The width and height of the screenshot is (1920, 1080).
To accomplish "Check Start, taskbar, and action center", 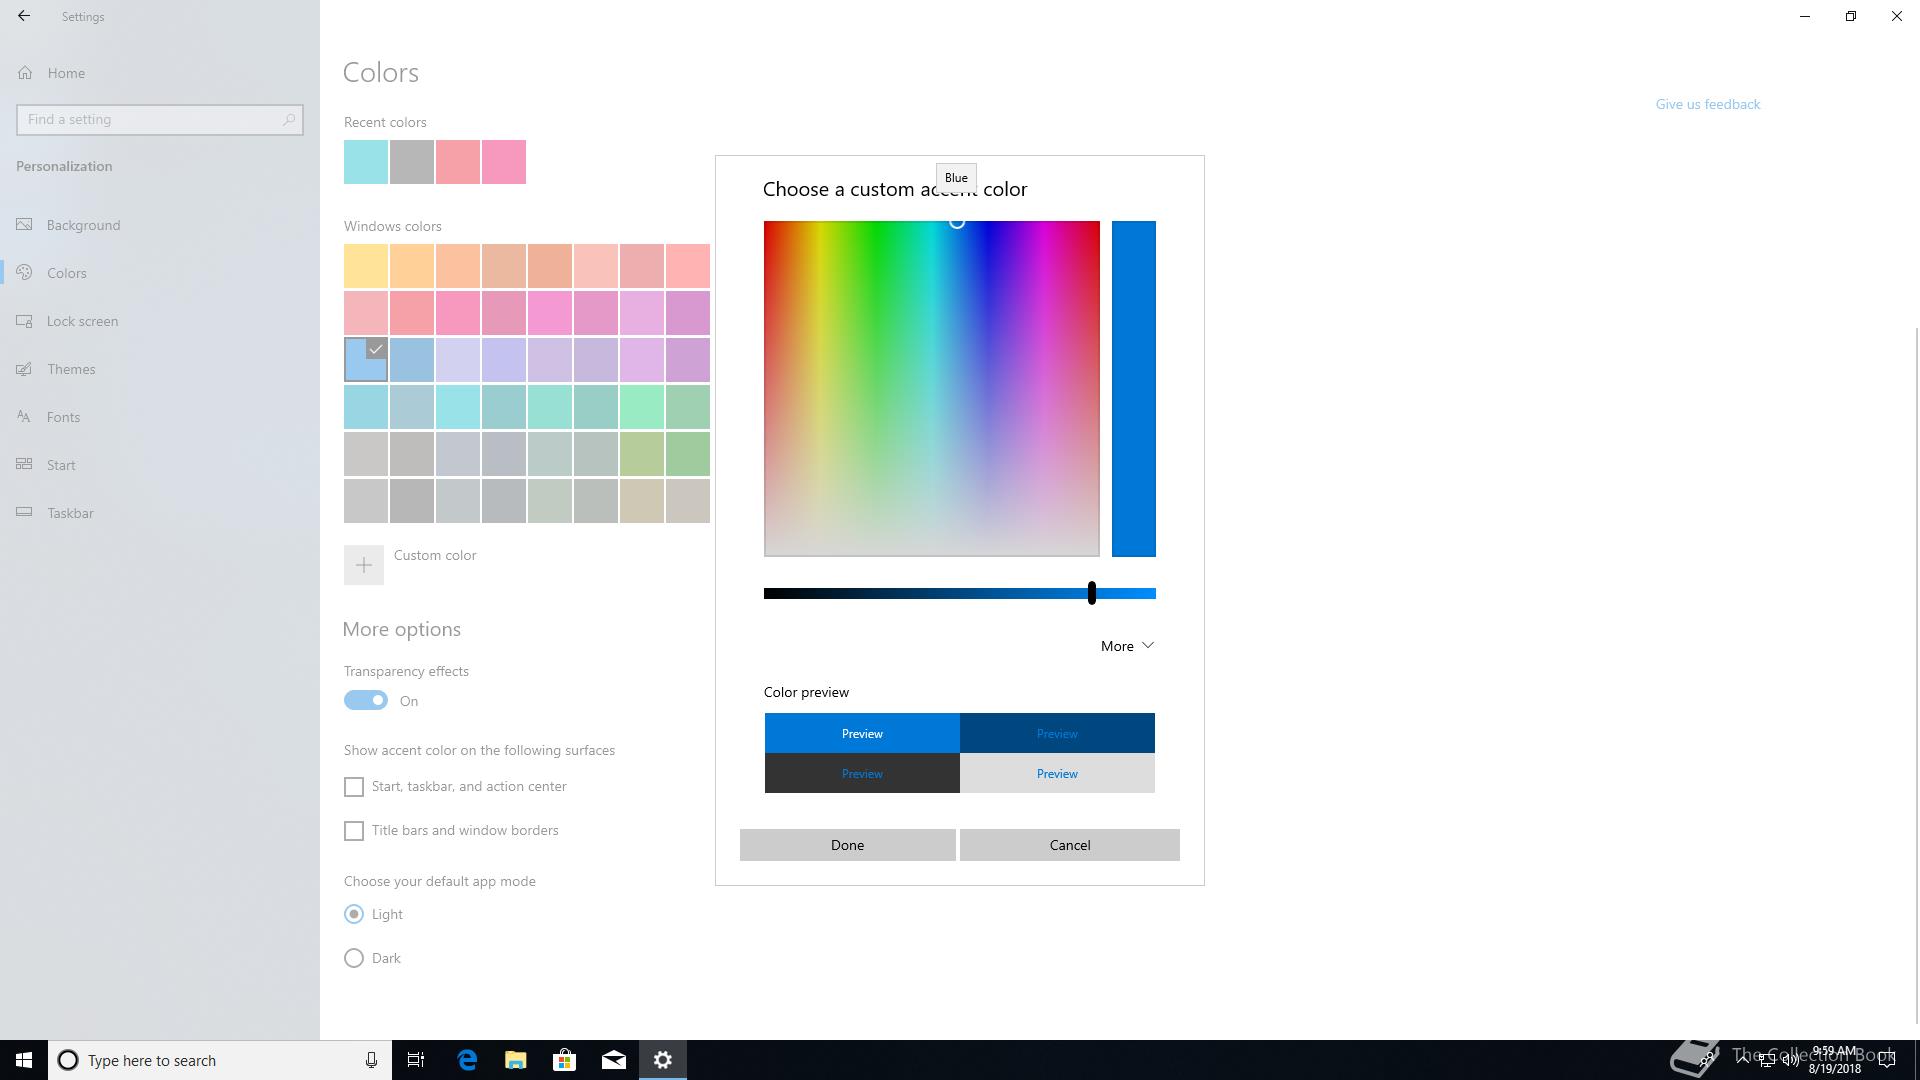I will click(354, 787).
